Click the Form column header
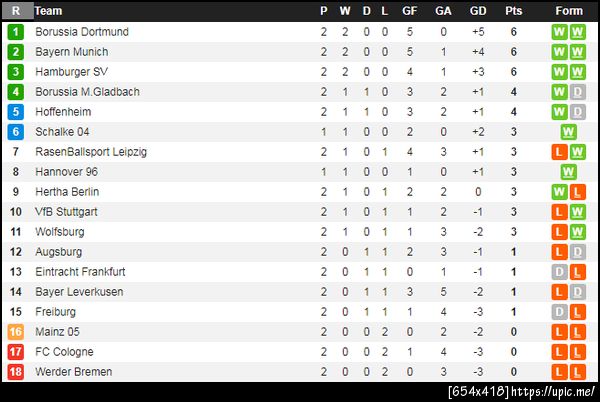Image resolution: width=600 pixels, height=402 pixels. pos(568,11)
